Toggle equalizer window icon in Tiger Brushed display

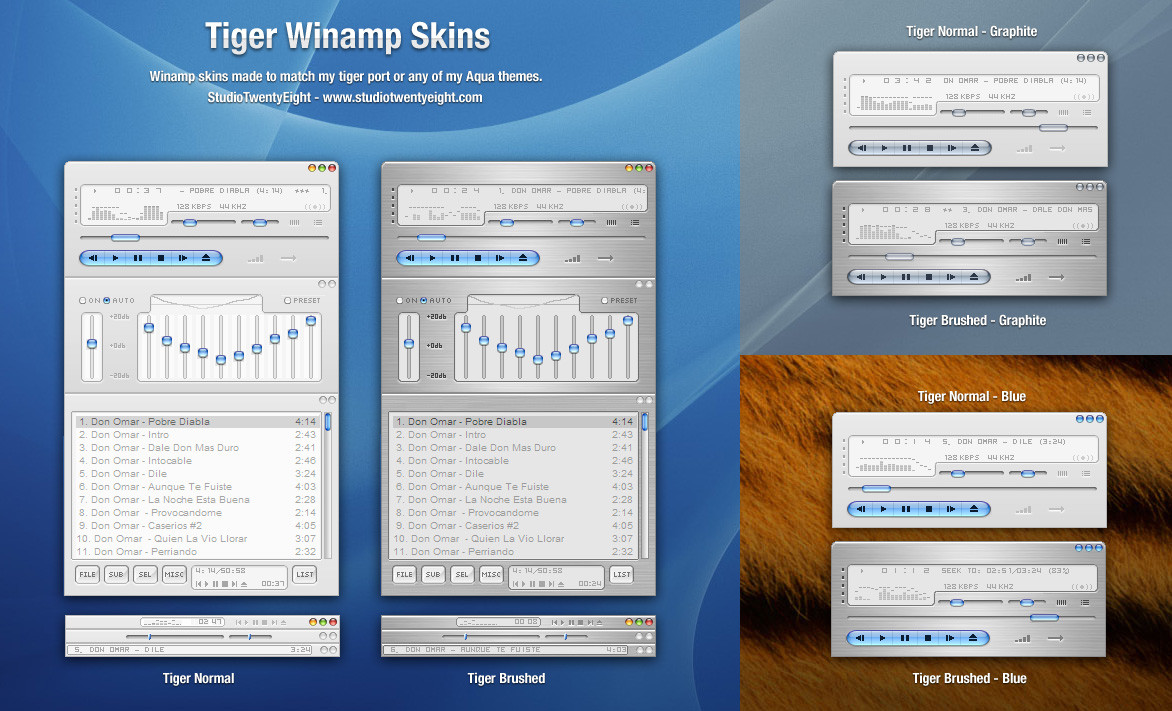point(611,222)
